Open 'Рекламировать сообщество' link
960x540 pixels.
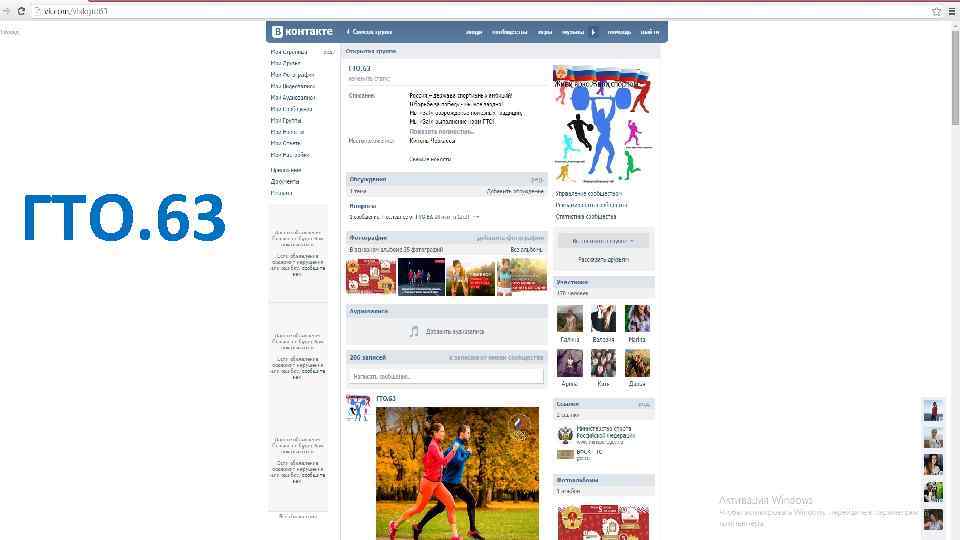(x=591, y=205)
